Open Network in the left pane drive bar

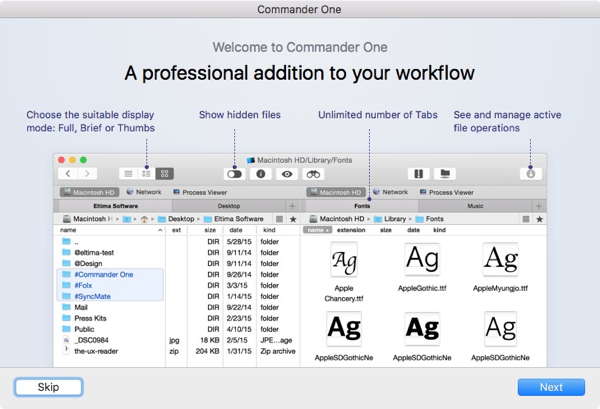[144, 192]
